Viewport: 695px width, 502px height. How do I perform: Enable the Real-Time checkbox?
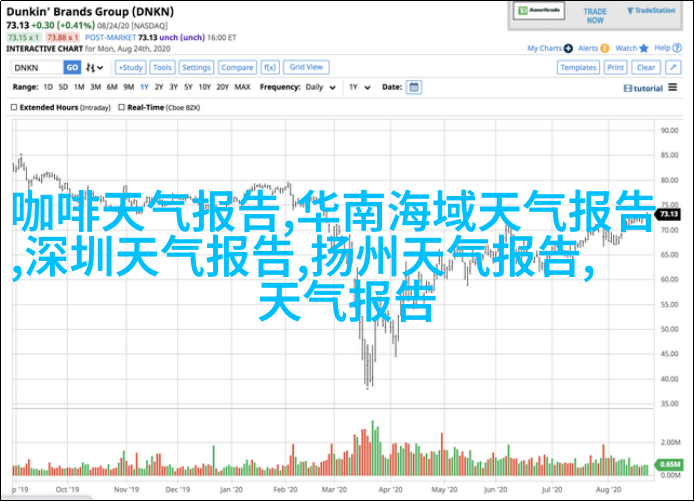[121, 107]
